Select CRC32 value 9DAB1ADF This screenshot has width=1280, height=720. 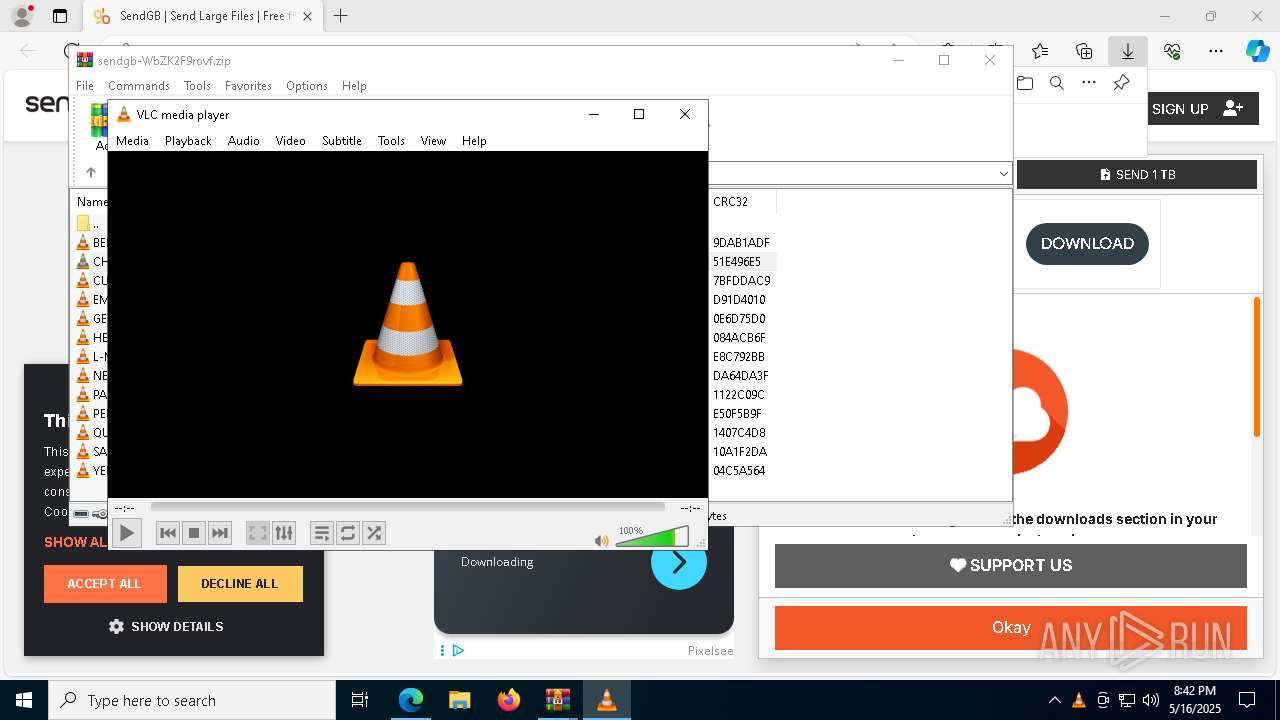pyautogui.click(x=741, y=243)
